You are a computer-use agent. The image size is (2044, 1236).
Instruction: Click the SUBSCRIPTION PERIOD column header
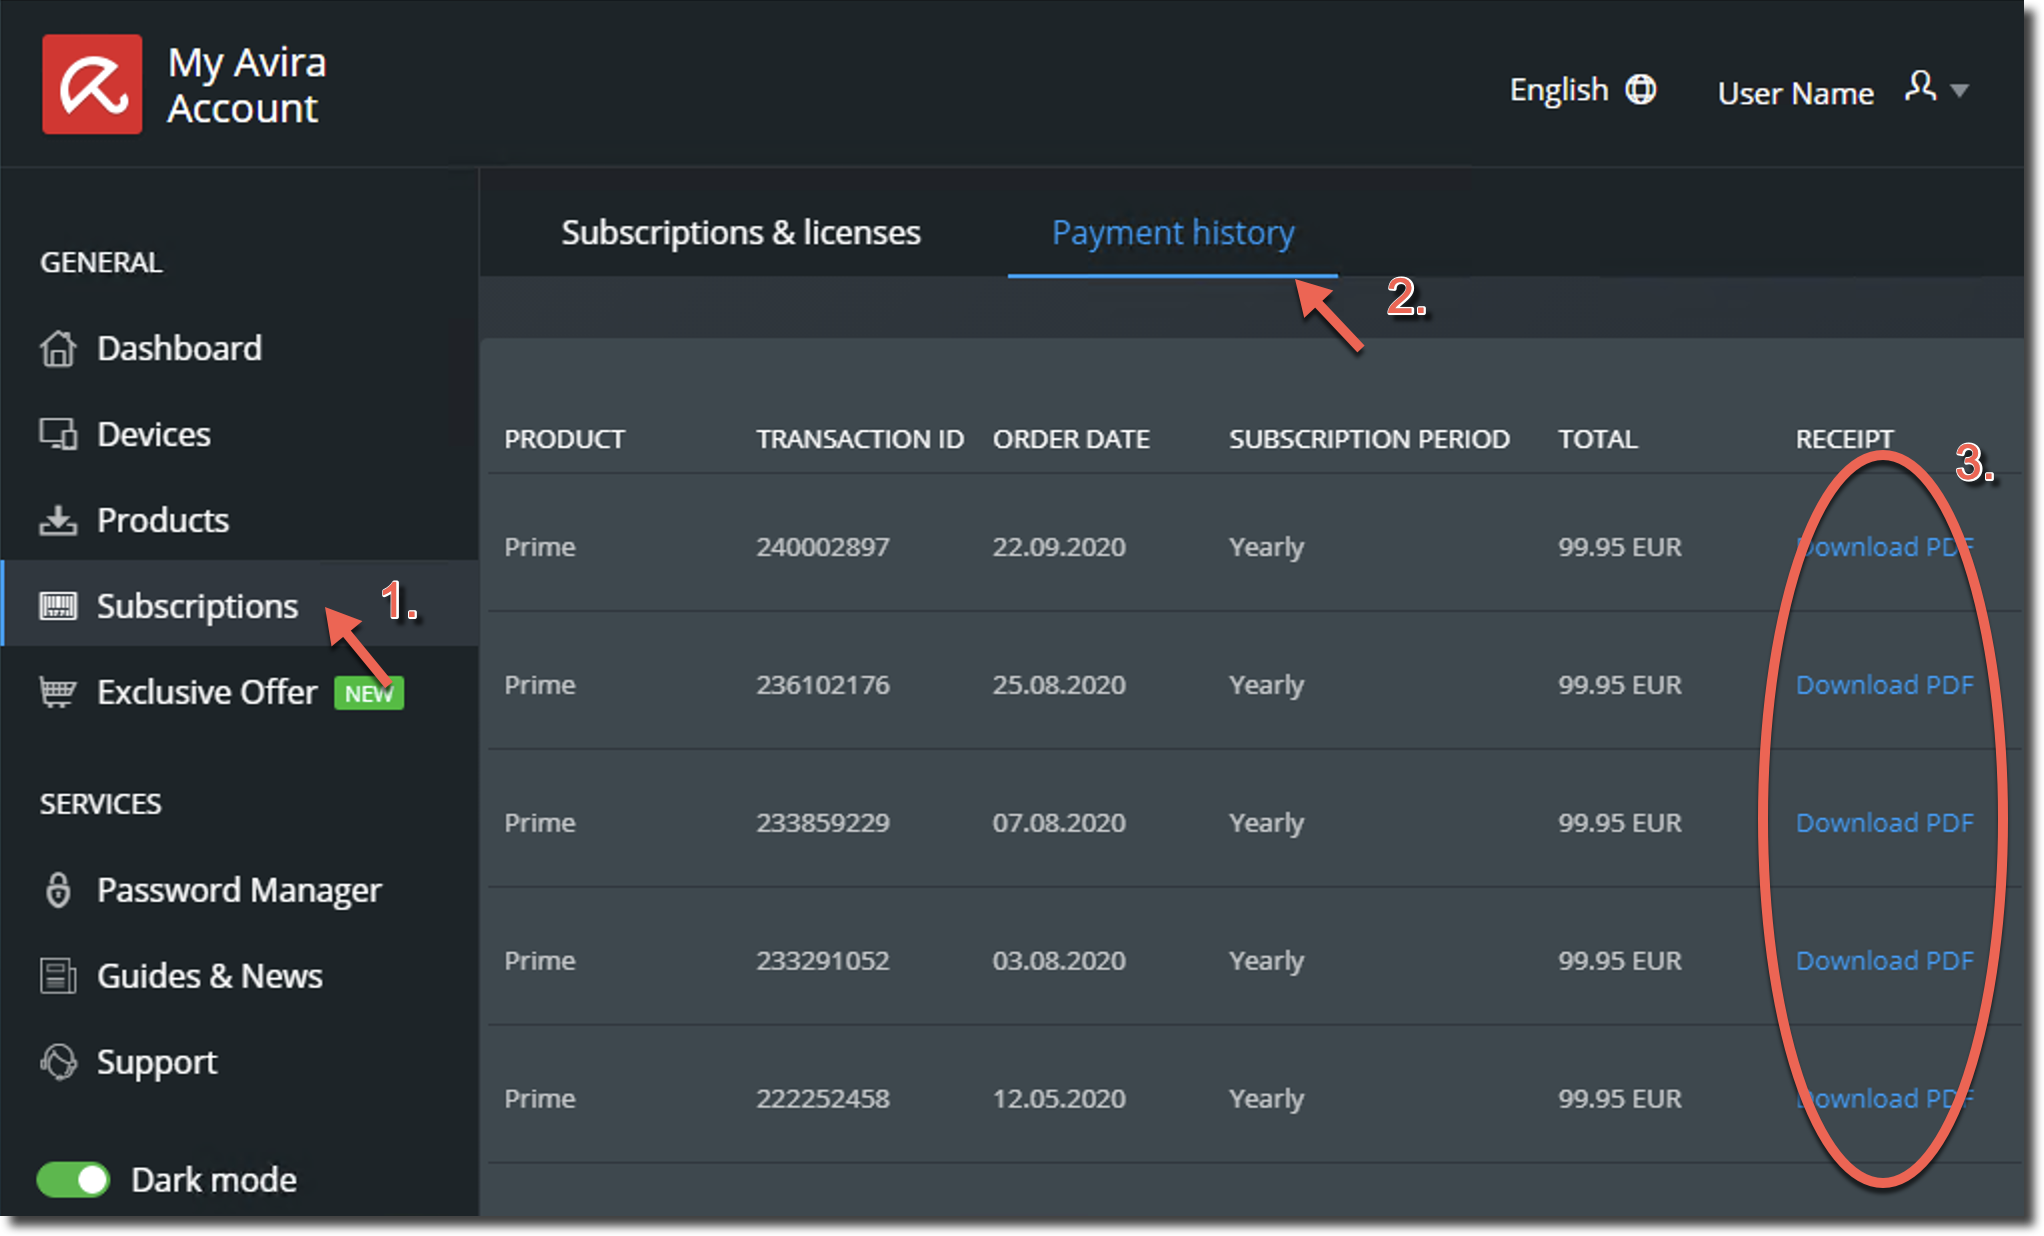(x=1369, y=439)
